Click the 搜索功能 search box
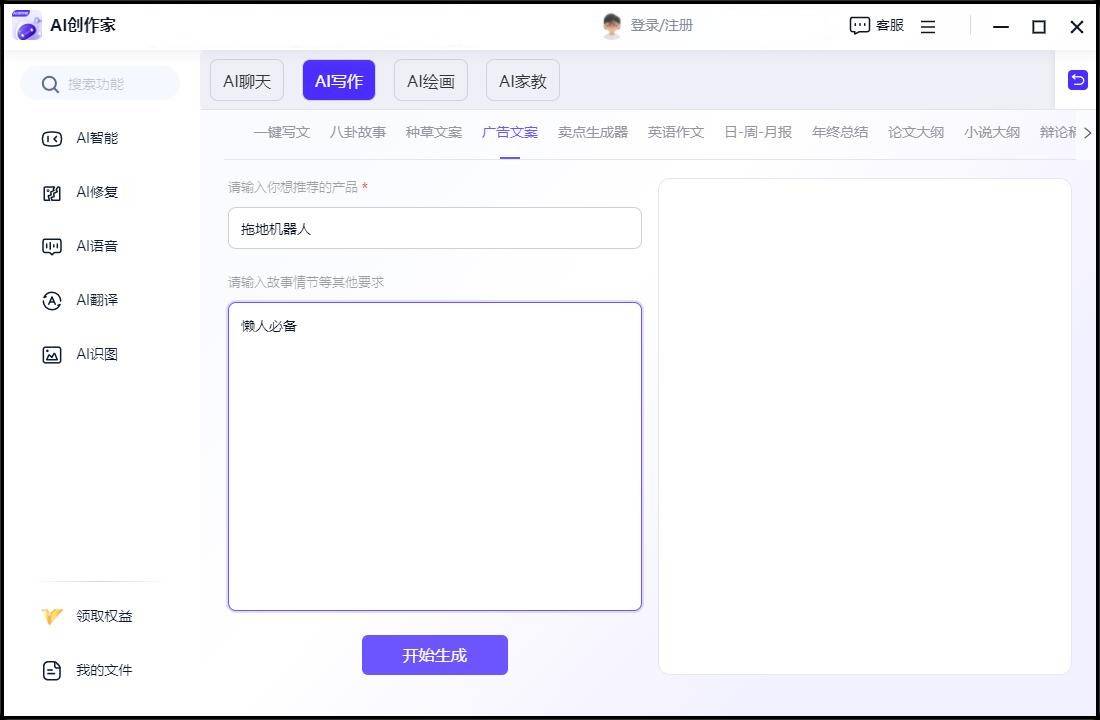 pyautogui.click(x=100, y=84)
